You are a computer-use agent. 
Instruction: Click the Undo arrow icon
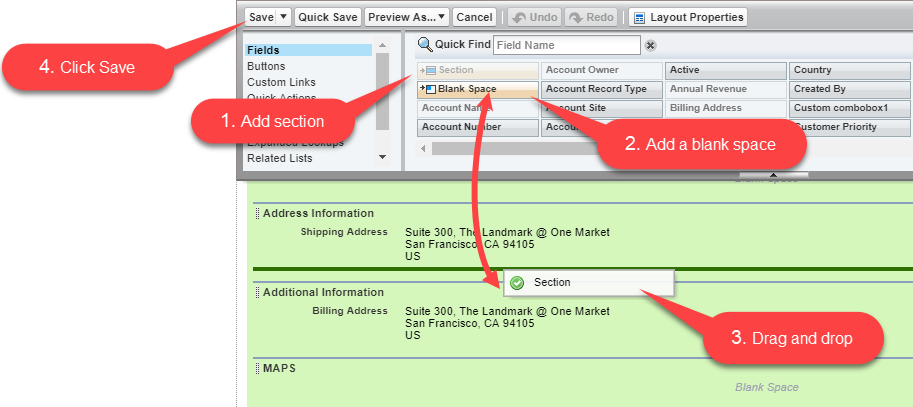(x=518, y=17)
